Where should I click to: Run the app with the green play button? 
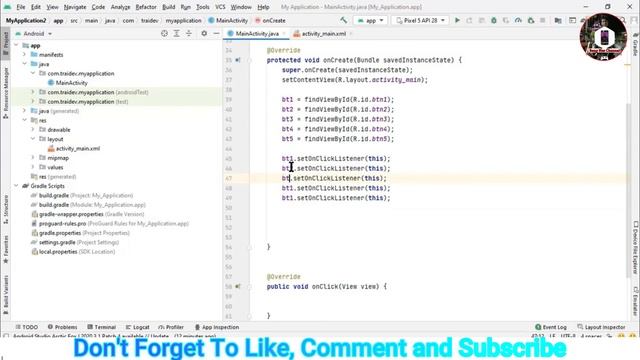click(x=457, y=20)
